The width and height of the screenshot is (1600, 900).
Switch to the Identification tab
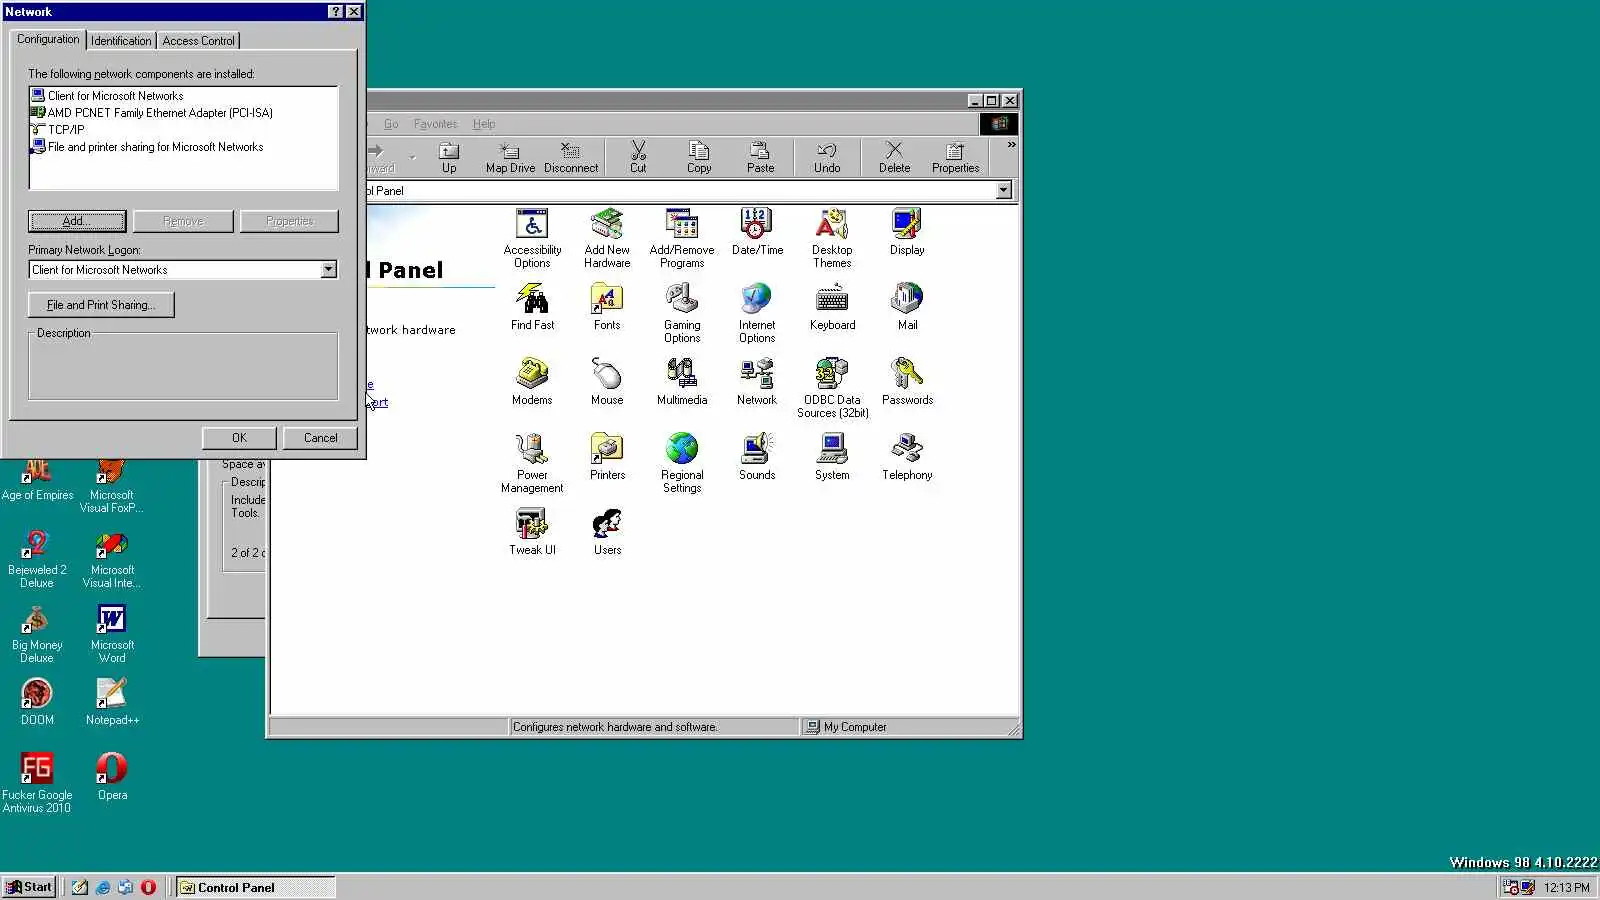[121, 41]
